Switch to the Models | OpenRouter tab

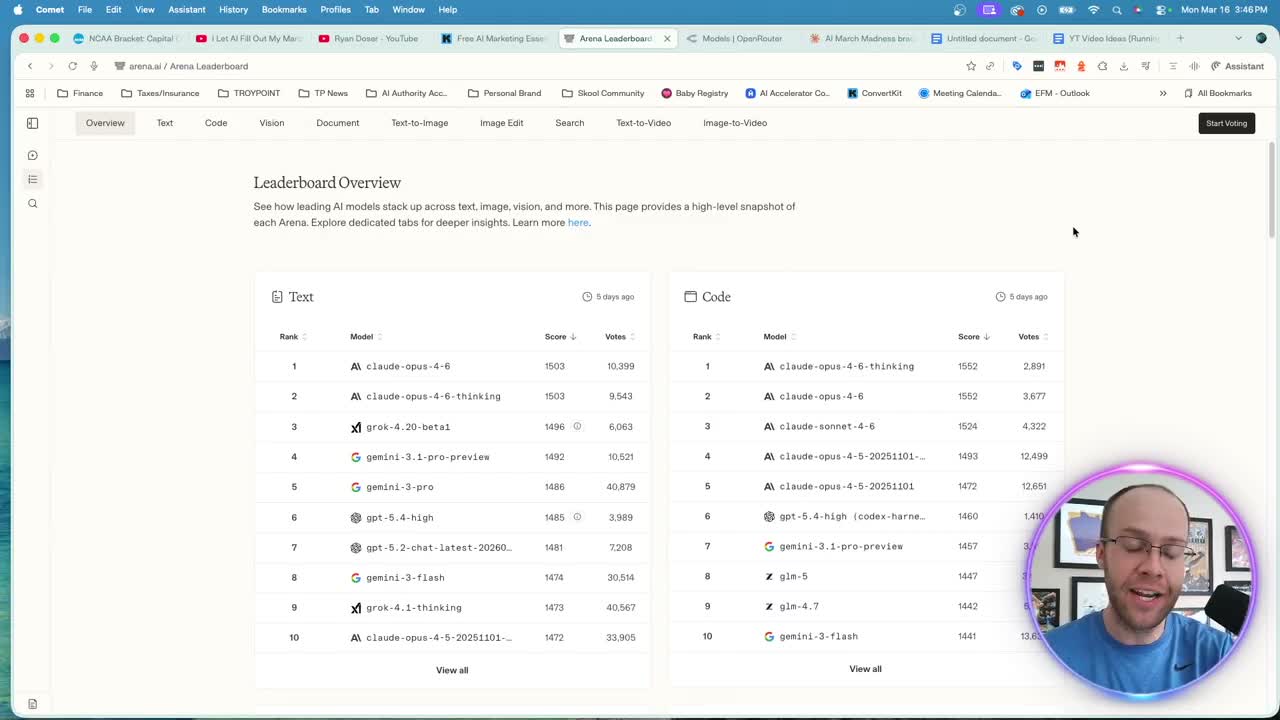pos(740,38)
